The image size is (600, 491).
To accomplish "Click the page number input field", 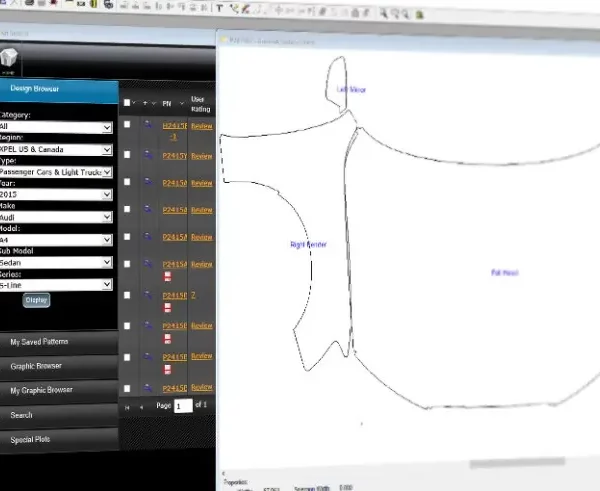I will [182, 407].
